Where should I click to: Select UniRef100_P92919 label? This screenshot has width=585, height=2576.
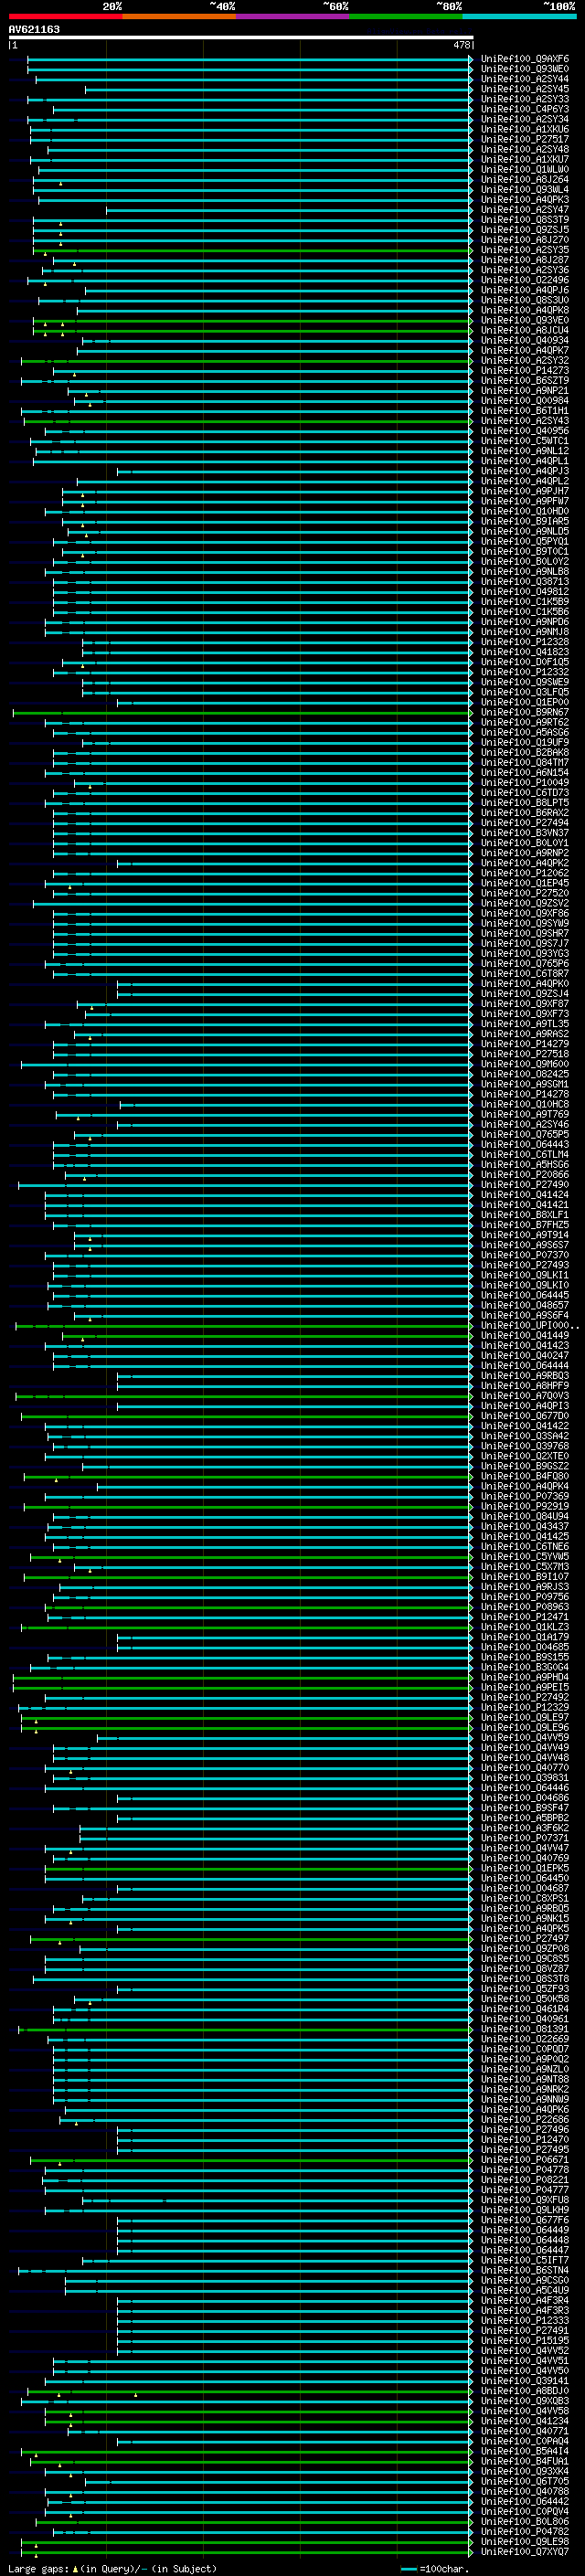pyautogui.click(x=525, y=1506)
